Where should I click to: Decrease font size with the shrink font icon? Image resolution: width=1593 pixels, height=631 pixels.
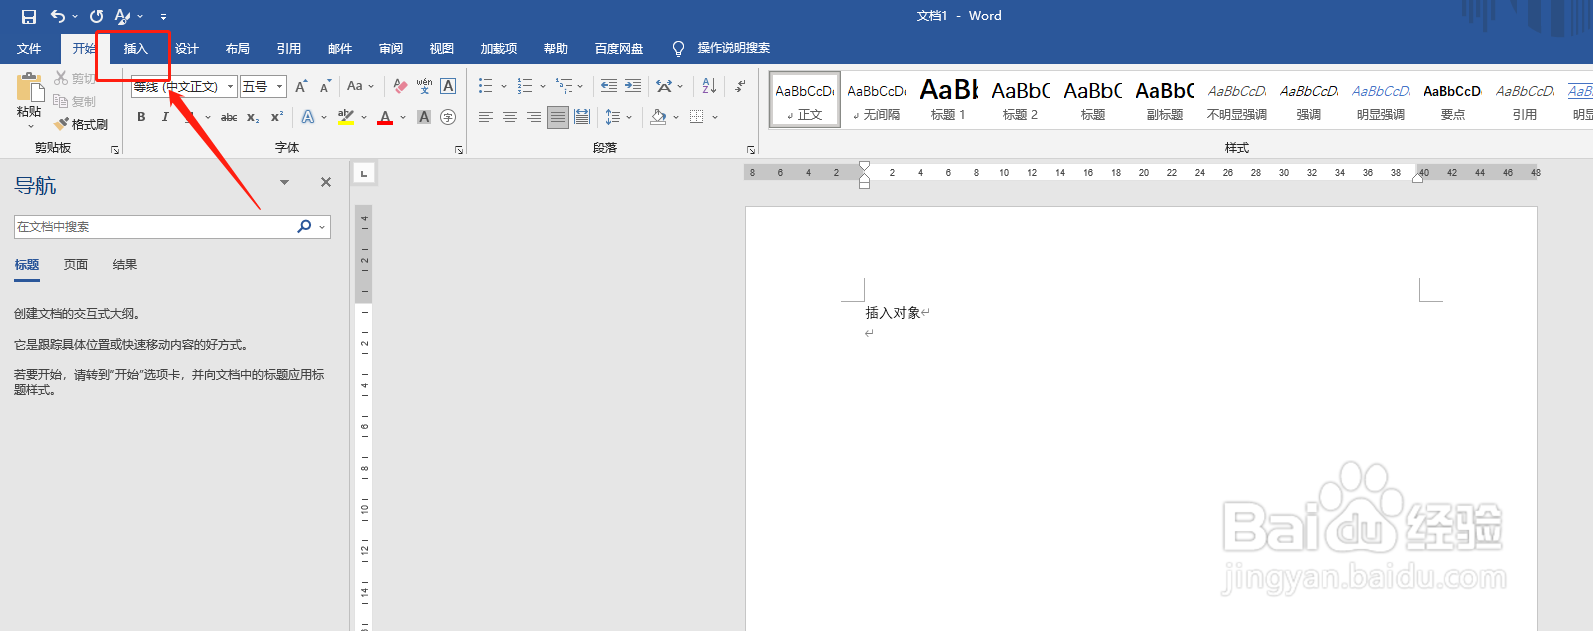(x=325, y=87)
